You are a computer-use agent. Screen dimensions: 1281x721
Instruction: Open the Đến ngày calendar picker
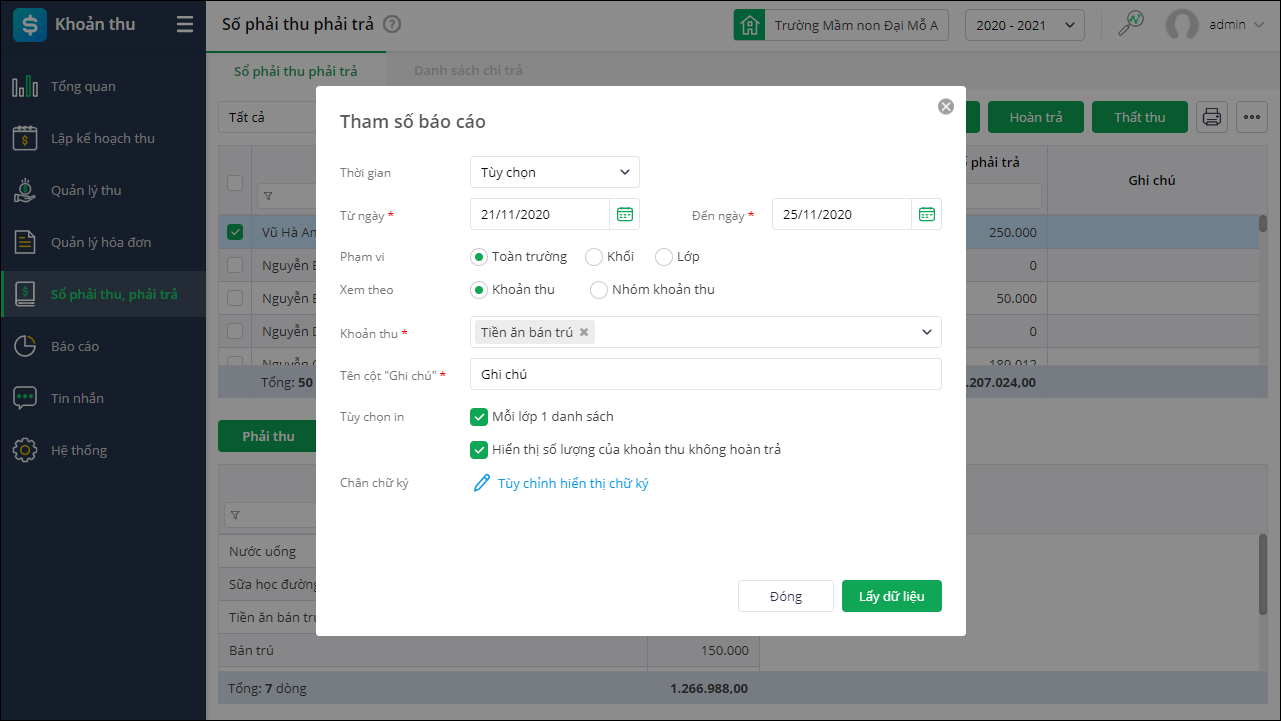tap(927, 214)
